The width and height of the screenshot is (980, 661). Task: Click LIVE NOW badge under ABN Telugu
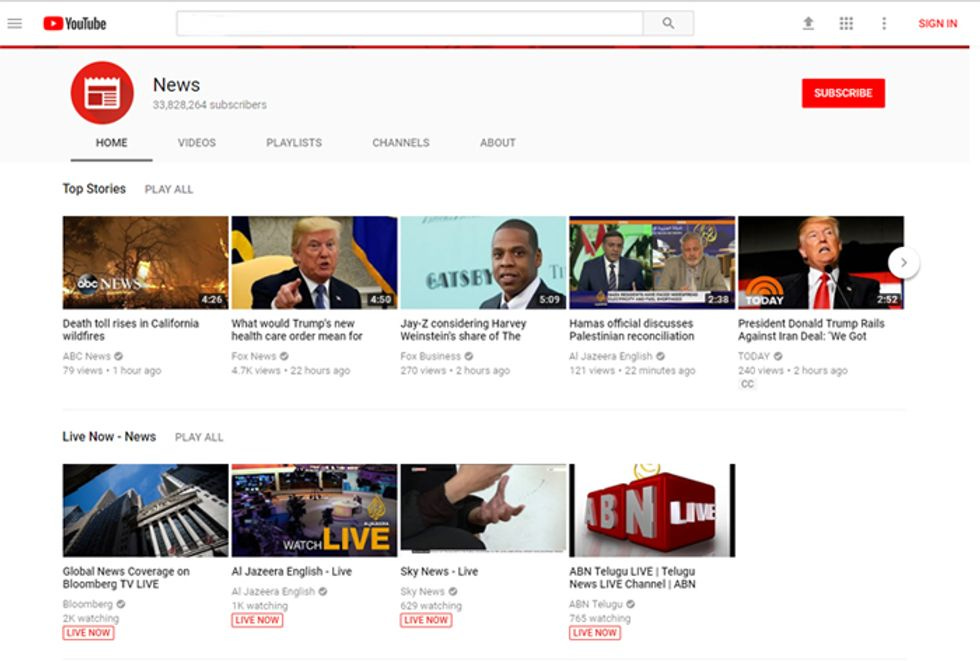click(x=594, y=633)
